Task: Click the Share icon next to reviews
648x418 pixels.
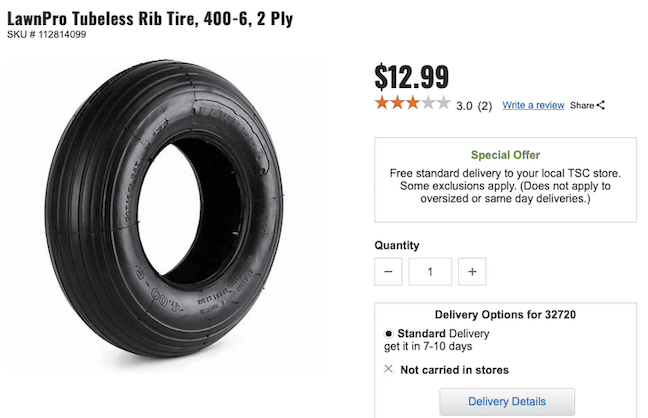Action: (x=600, y=105)
